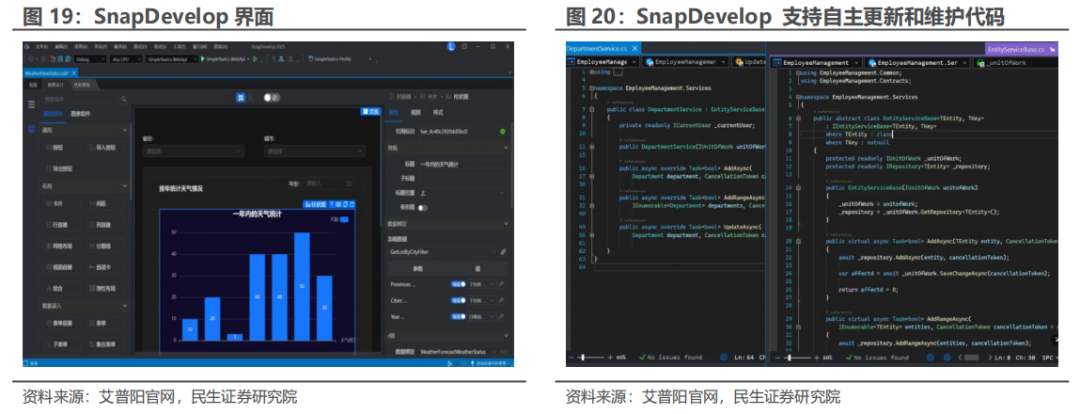Select the blue form icon in left sidebar strip
Image resolution: width=1080 pixels, height=414 pixels.
[31, 130]
